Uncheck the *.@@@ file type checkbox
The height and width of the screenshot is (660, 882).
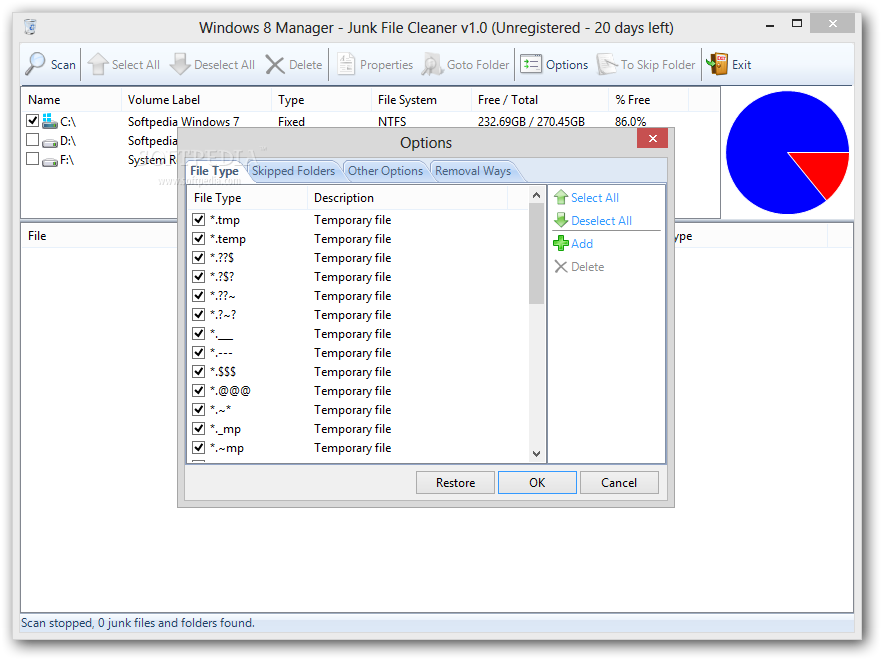pyautogui.click(x=199, y=390)
